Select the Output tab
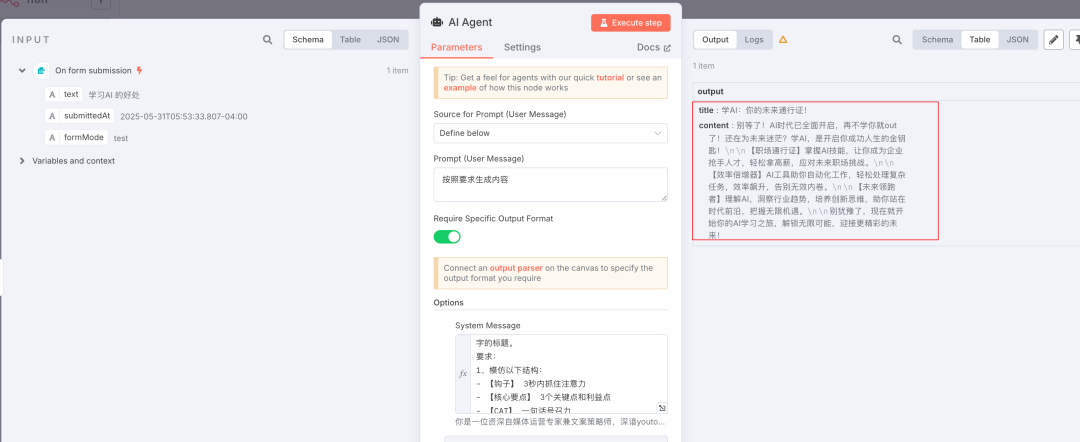Screen dimensions: 1080x442 click(x=715, y=40)
